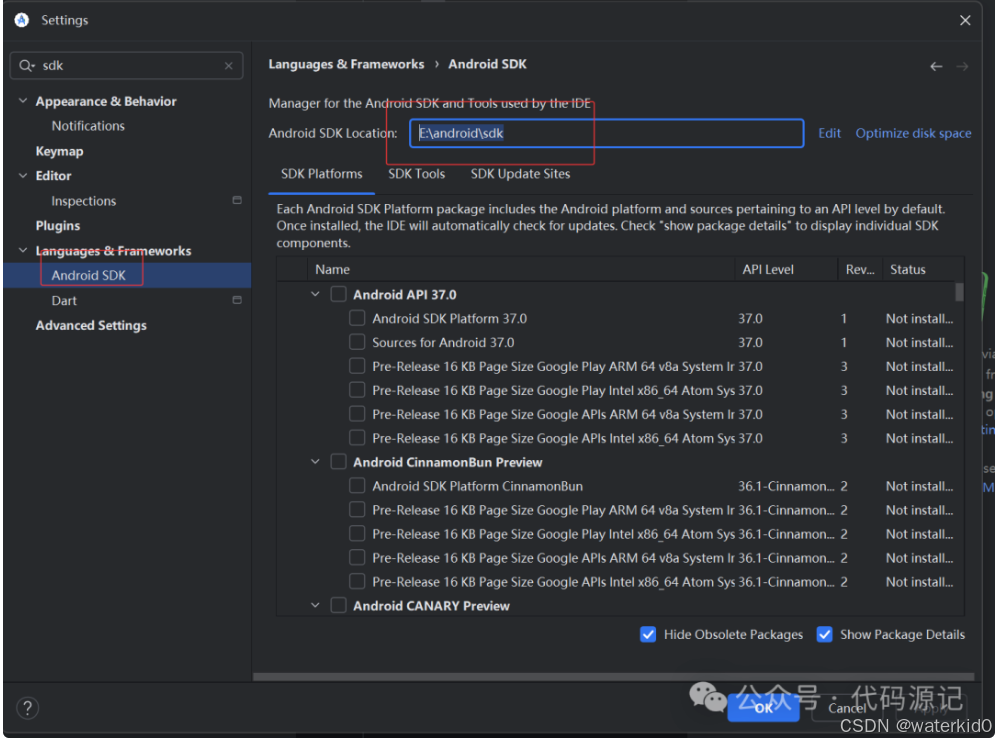Viewport: 996px width, 744px height.
Task: Sort by the Name column header
Action: (521, 269)
